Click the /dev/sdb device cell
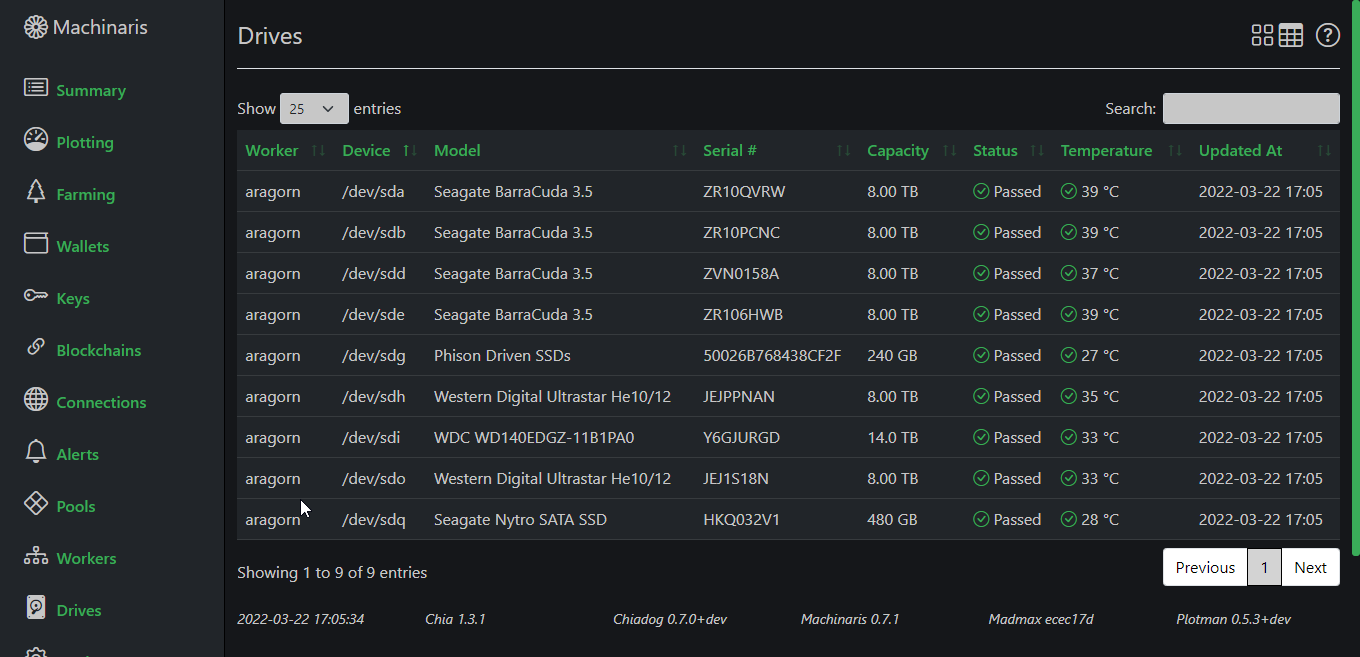1360x657 pixels. 374,232
